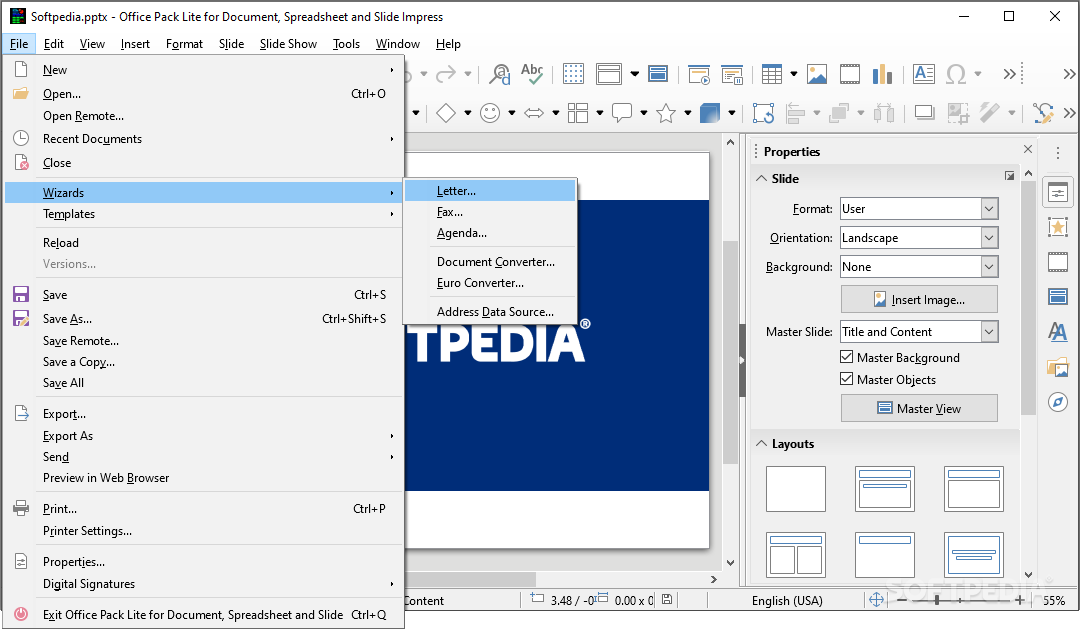Adjust the zoom slider handle

(x=937, y=600)
